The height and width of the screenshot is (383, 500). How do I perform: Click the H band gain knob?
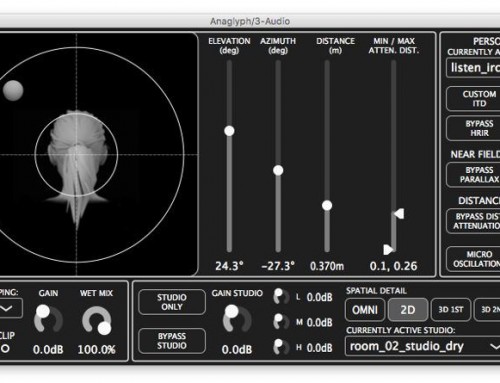point(281,347)
